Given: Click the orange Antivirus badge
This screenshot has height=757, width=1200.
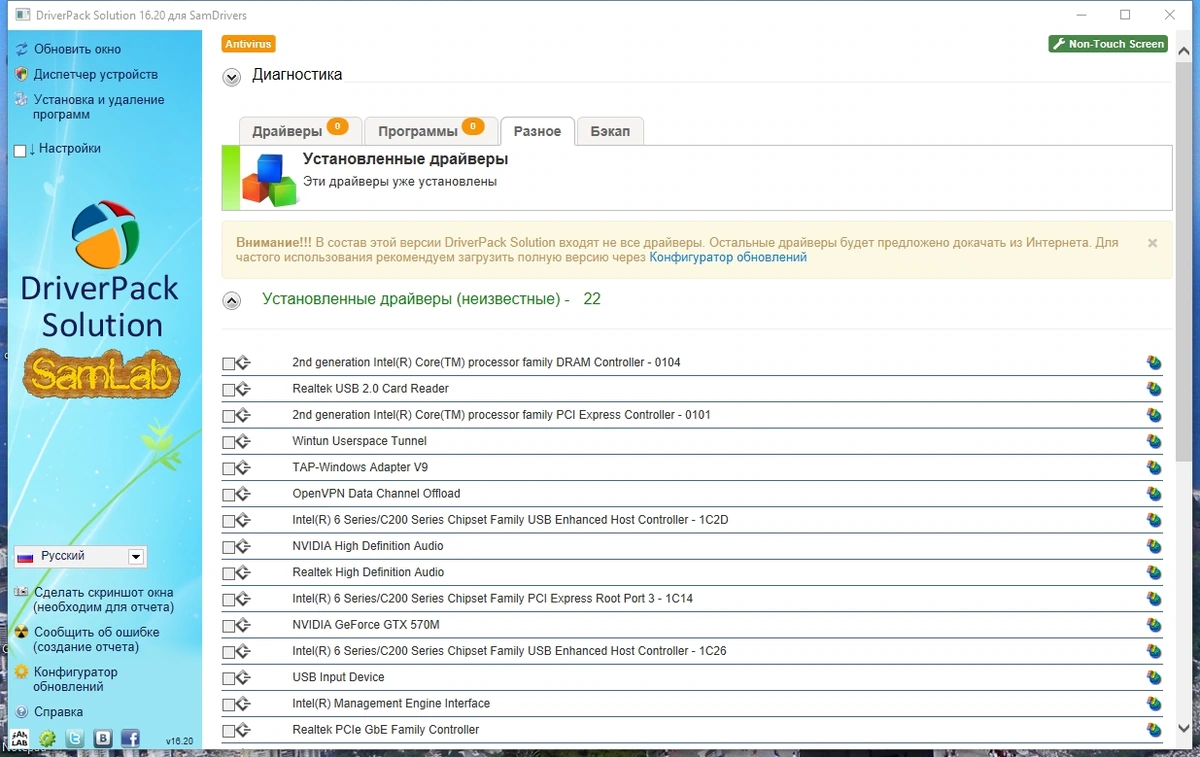Looking at the screenshot, I should 248,44.
